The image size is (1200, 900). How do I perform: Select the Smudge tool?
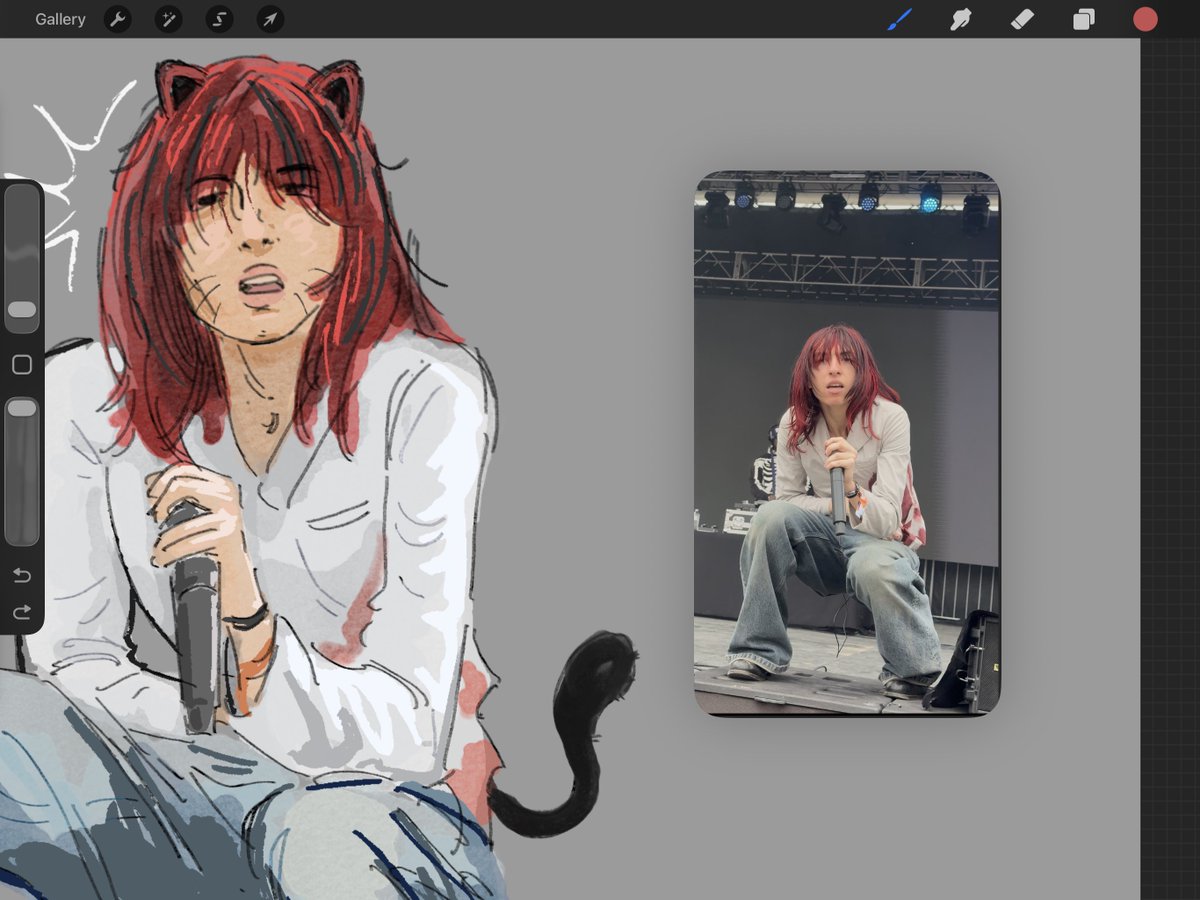pyautogui.click(x=961, y=19)
